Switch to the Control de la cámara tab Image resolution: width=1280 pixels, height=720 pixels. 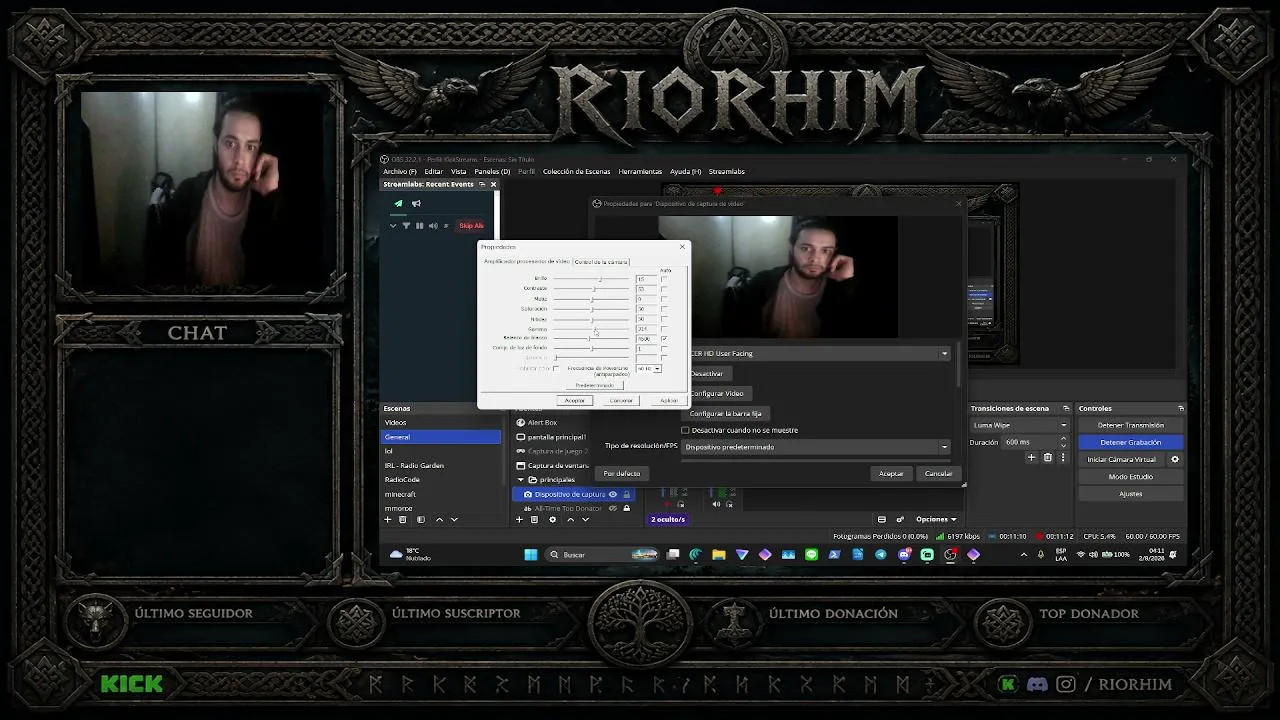pyautogui.click(x=601, y=262)
